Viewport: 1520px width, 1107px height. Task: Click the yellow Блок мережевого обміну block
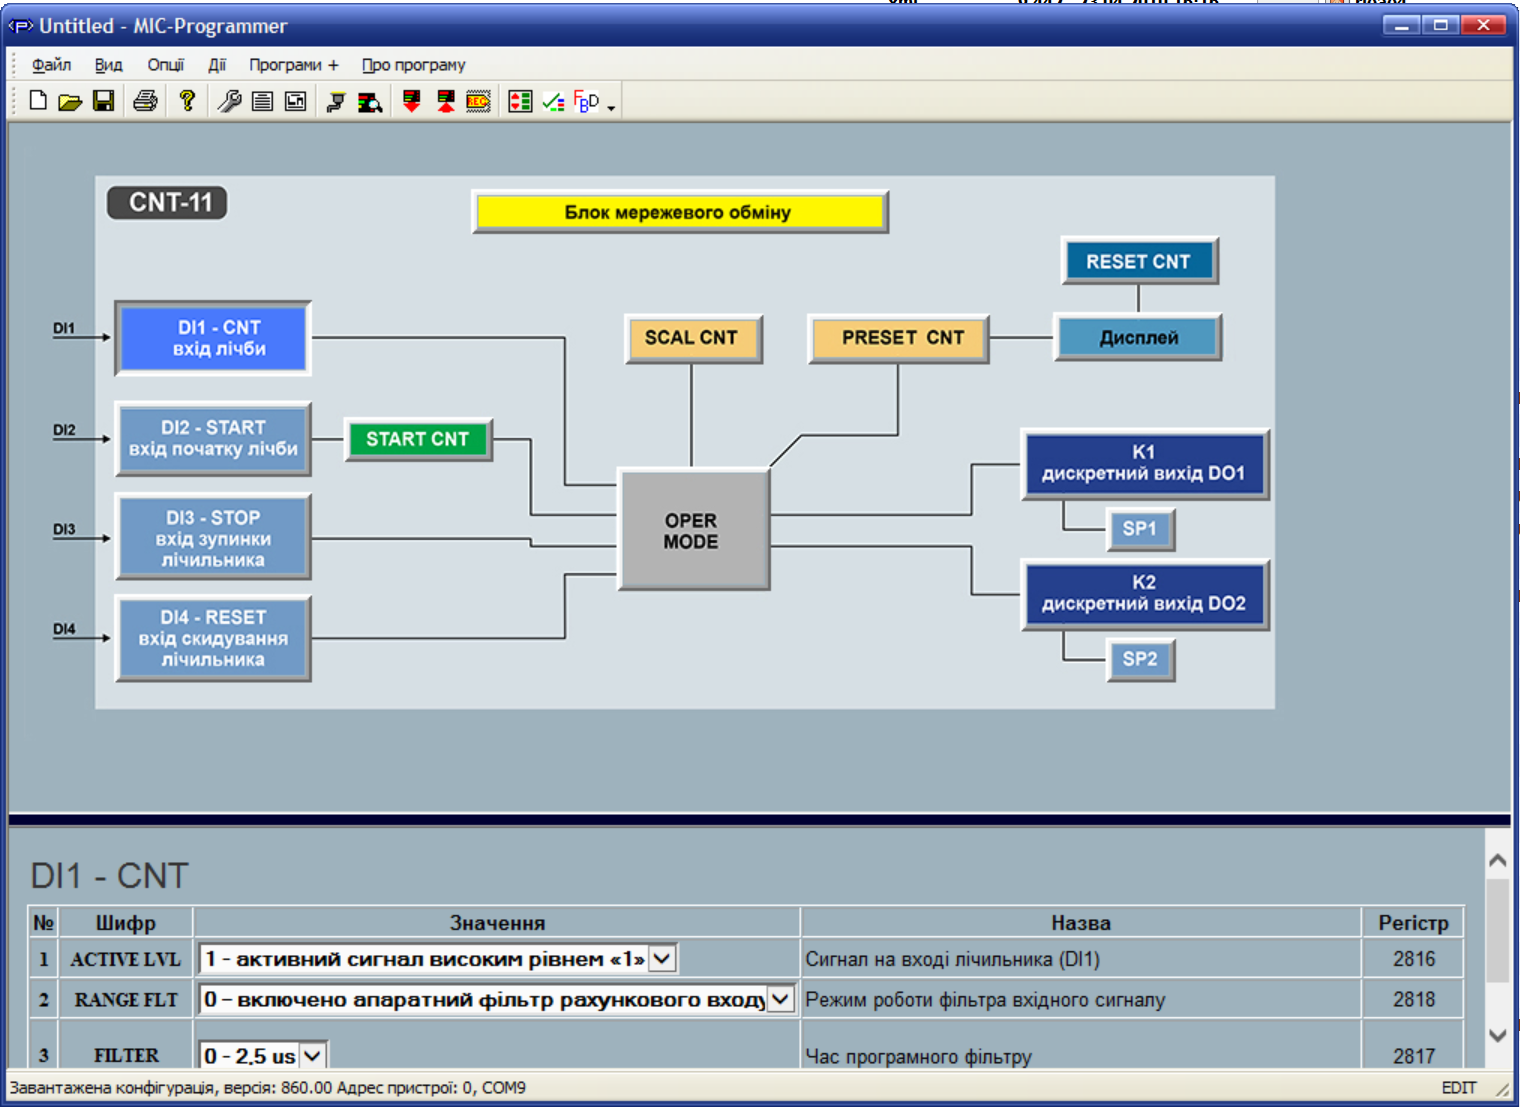click(x=680, y=212)
